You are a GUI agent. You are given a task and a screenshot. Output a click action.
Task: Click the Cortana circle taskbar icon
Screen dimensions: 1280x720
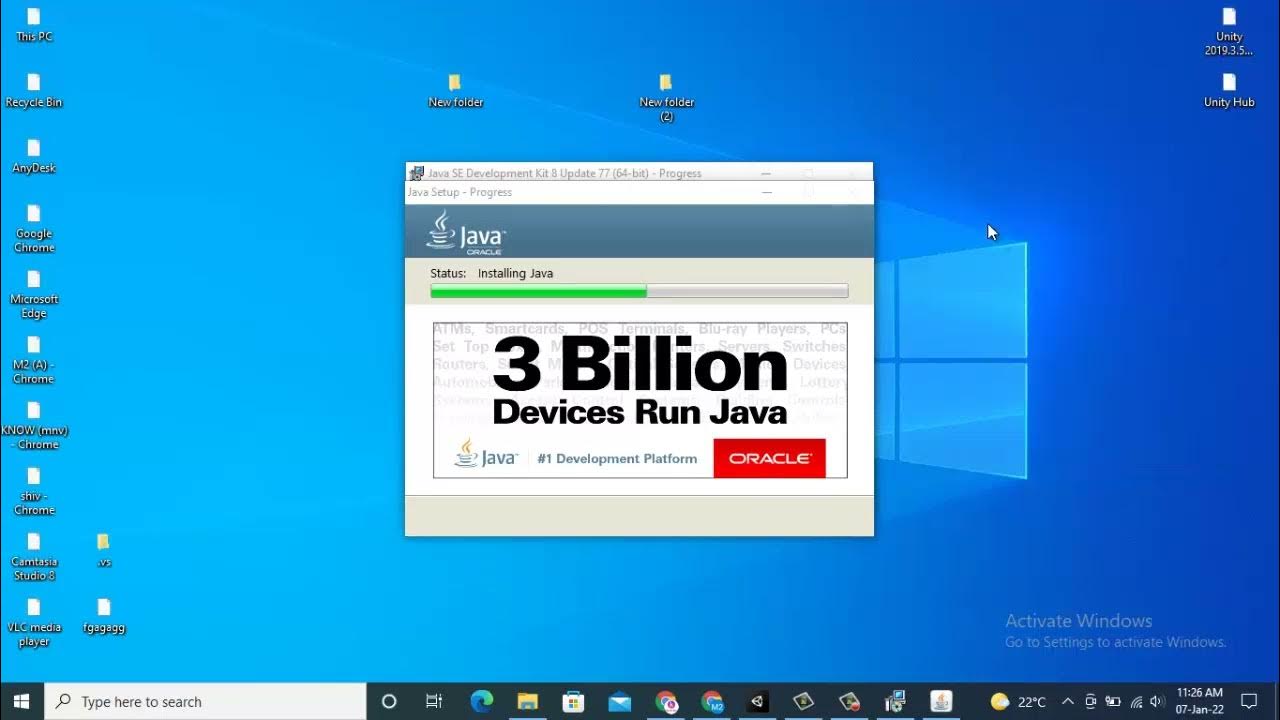tap(389, 701)
